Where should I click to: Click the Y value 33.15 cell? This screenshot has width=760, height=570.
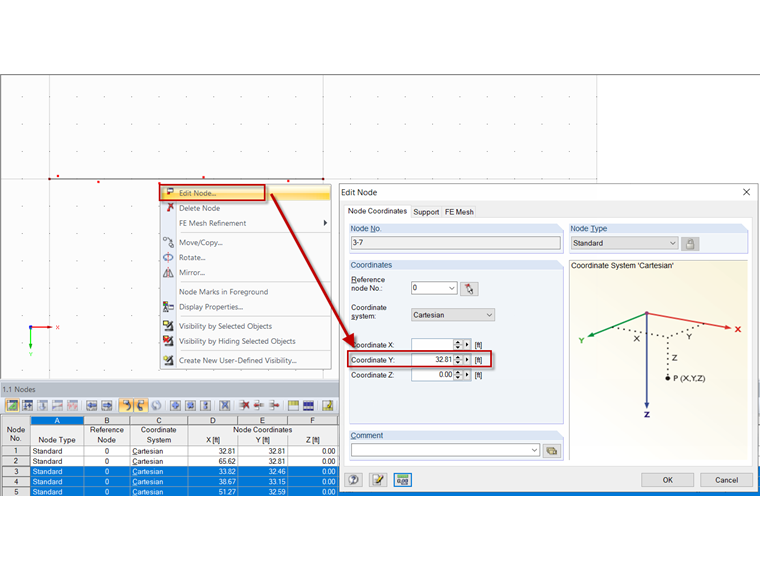pos(262,481)
